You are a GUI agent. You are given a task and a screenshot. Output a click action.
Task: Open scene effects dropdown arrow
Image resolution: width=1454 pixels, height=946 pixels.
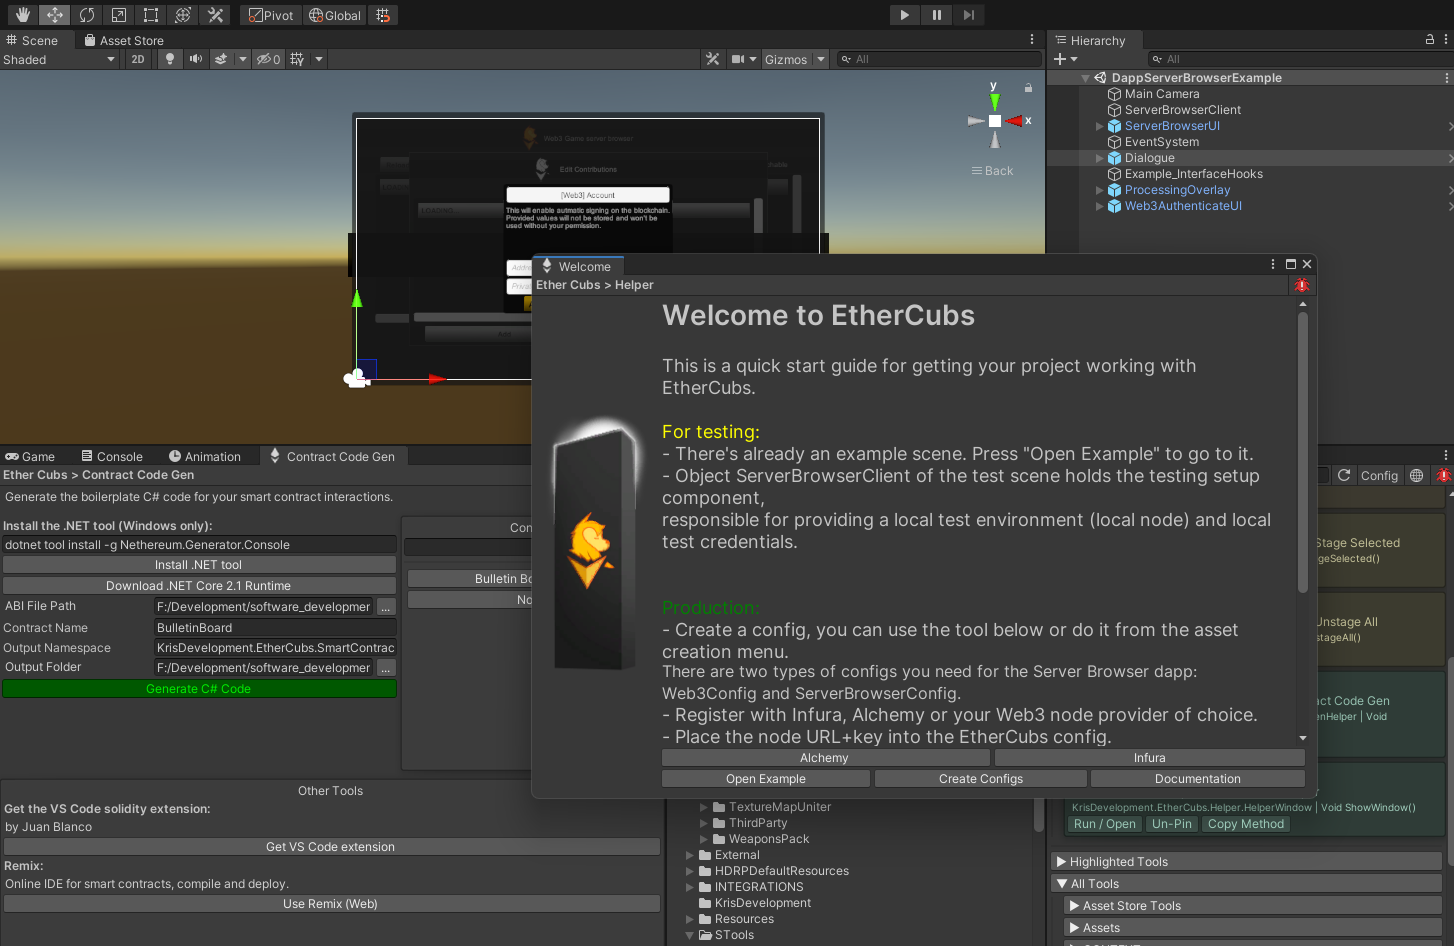click(x=242, y=59)
